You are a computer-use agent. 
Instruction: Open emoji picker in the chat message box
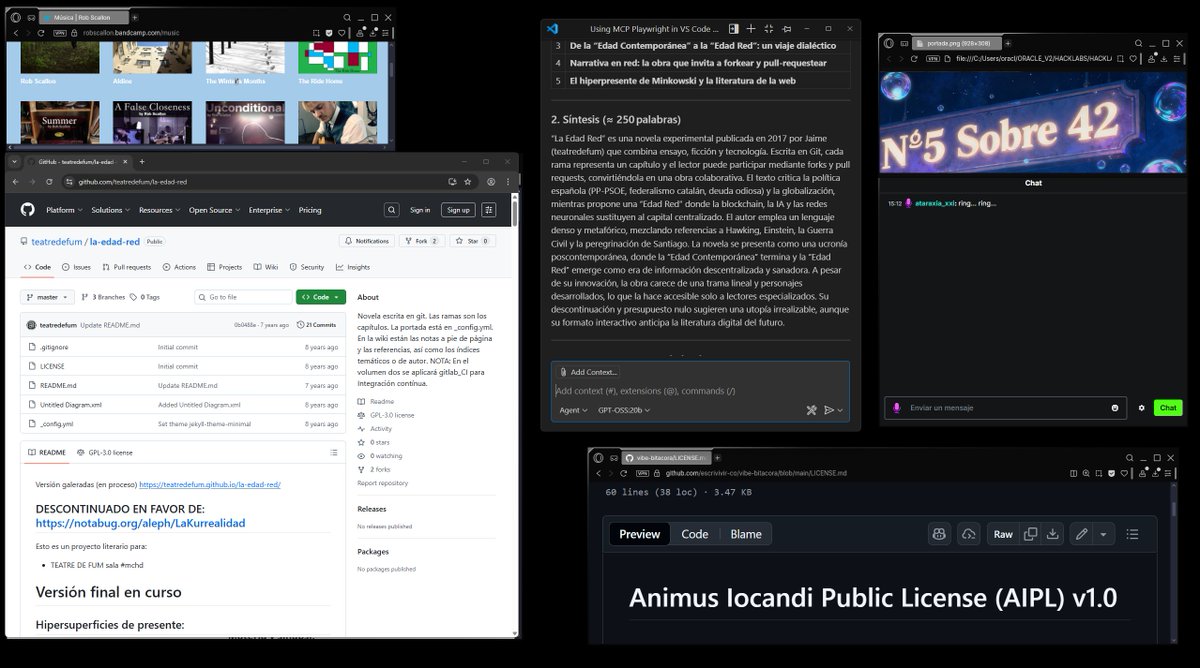(1115, 408)
